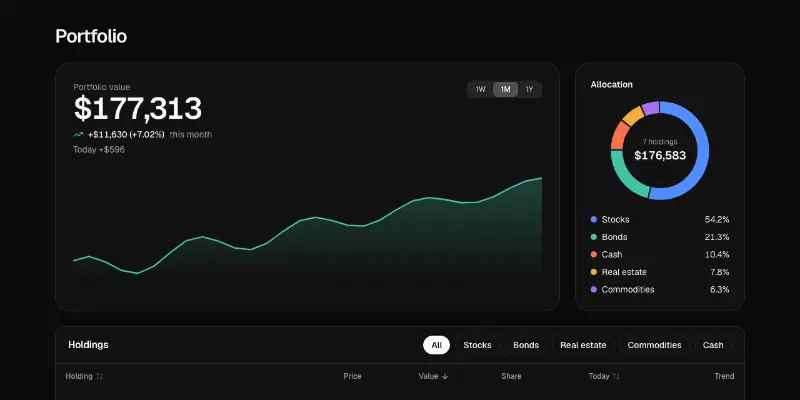Click the +$11,630 (+7.02%) monthly change
The image size is (800, 400).
[x=126, y=135]
